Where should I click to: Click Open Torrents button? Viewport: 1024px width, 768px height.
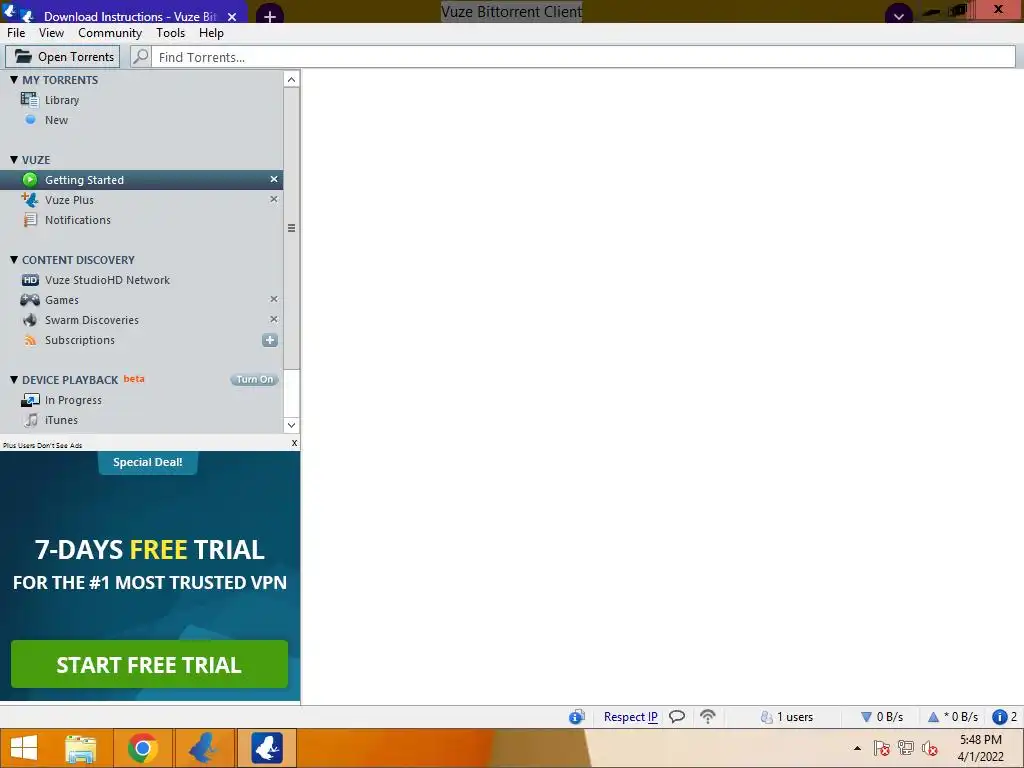pyautogui.click(x=63, y=57)
